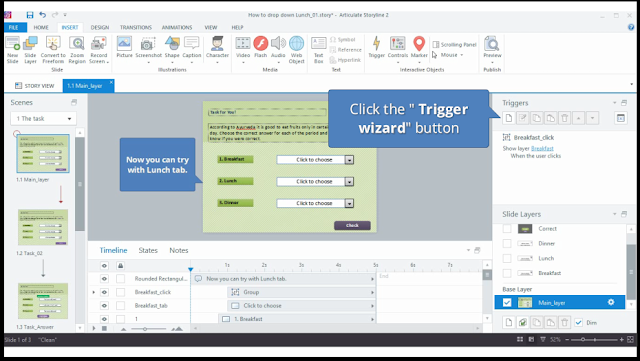640x361 pixels.
Task: Open the Dinner 'Click to choose' dropdown
Action: coord(349,203)
